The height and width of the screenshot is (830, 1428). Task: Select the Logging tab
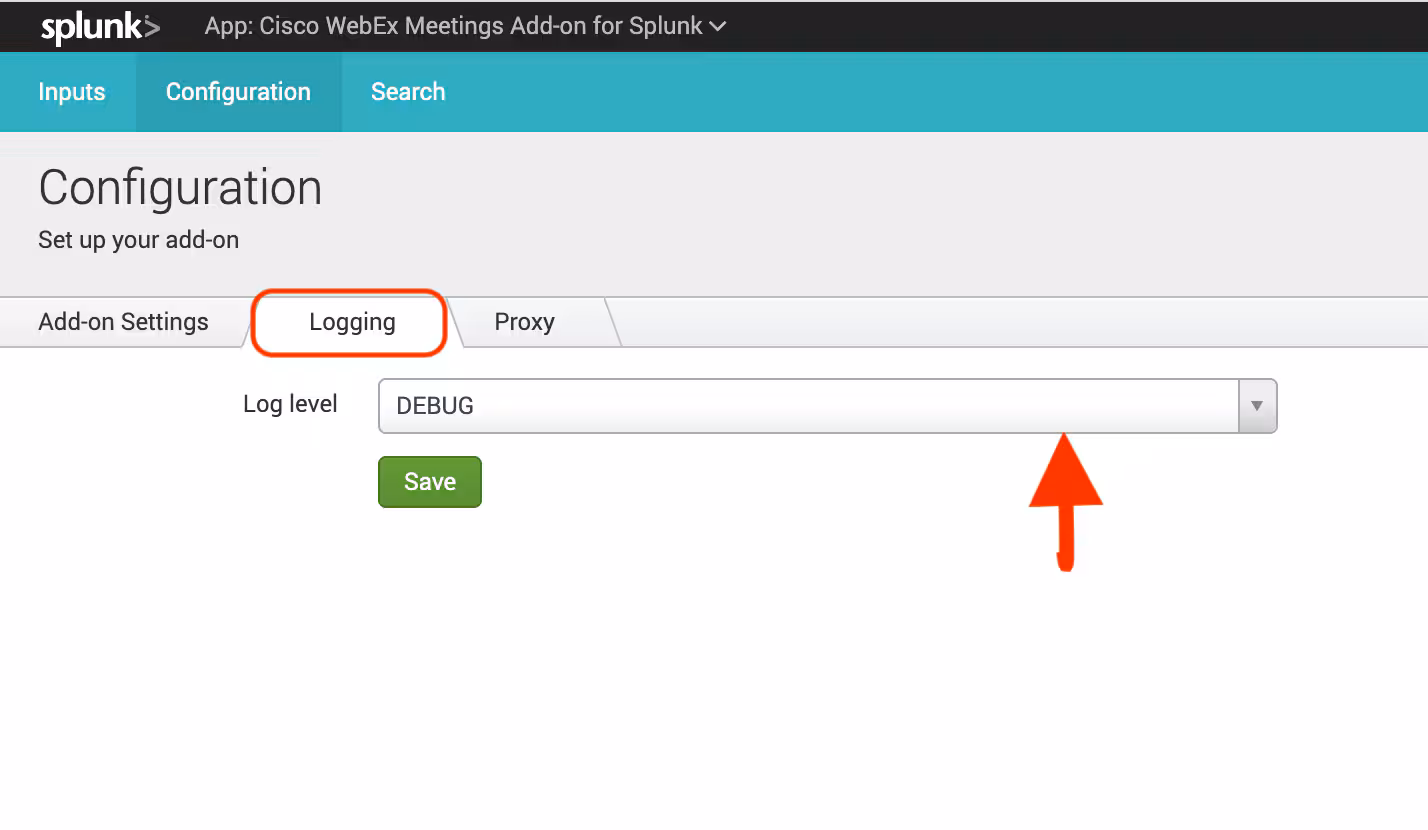click(x=352, y=322)
